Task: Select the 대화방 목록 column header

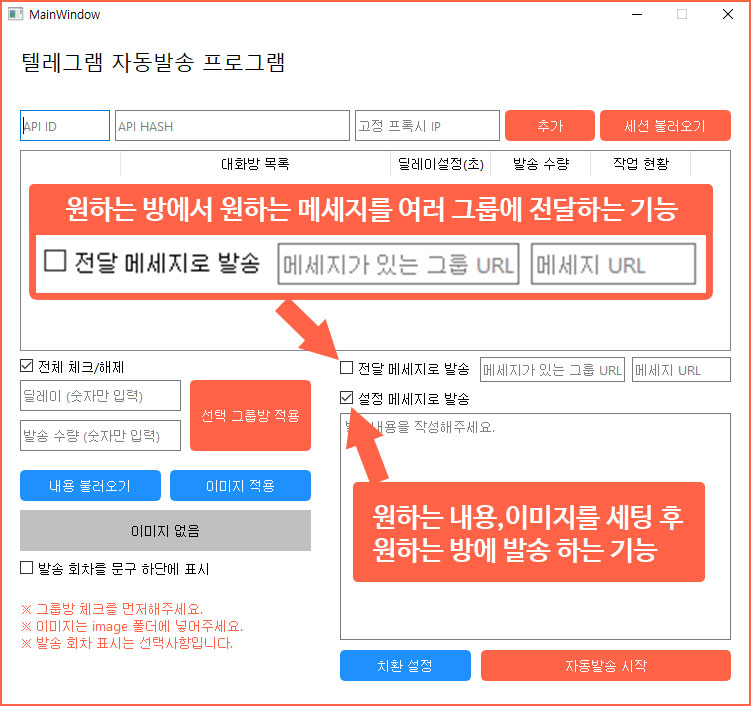Action: point(255,164)
